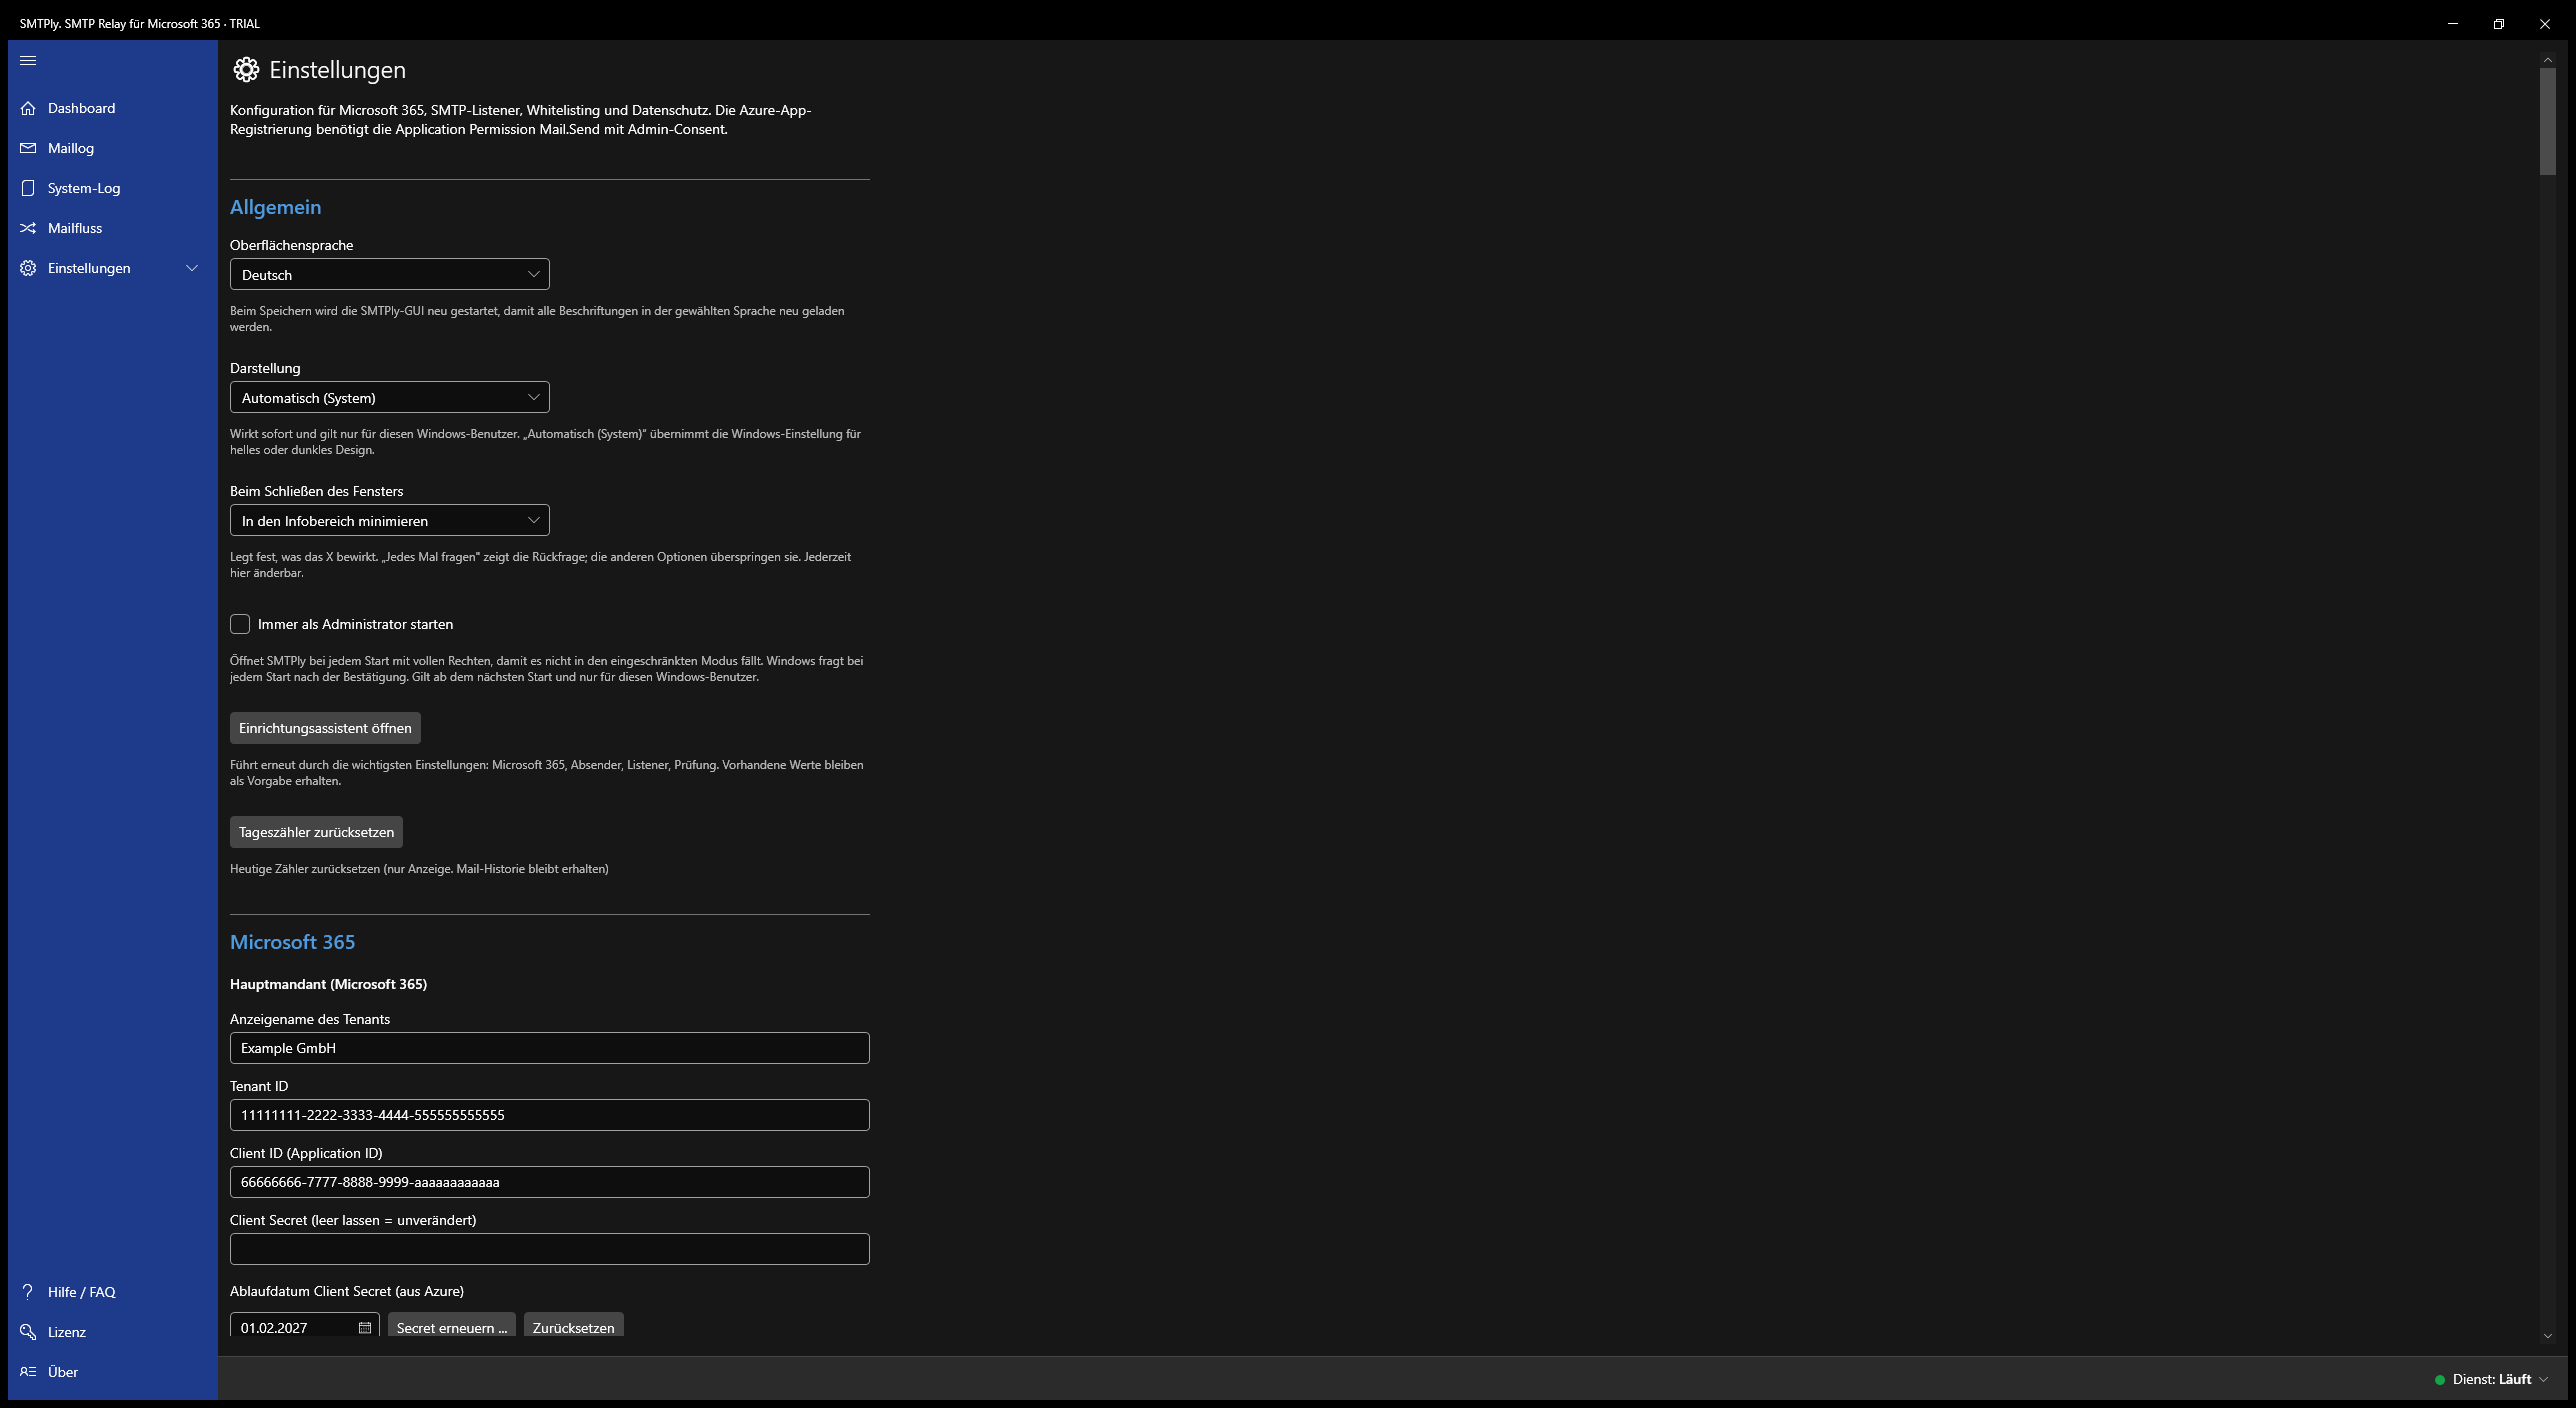
Task: Click the Secret erneuern button
Action: [x=452, y=1326]
